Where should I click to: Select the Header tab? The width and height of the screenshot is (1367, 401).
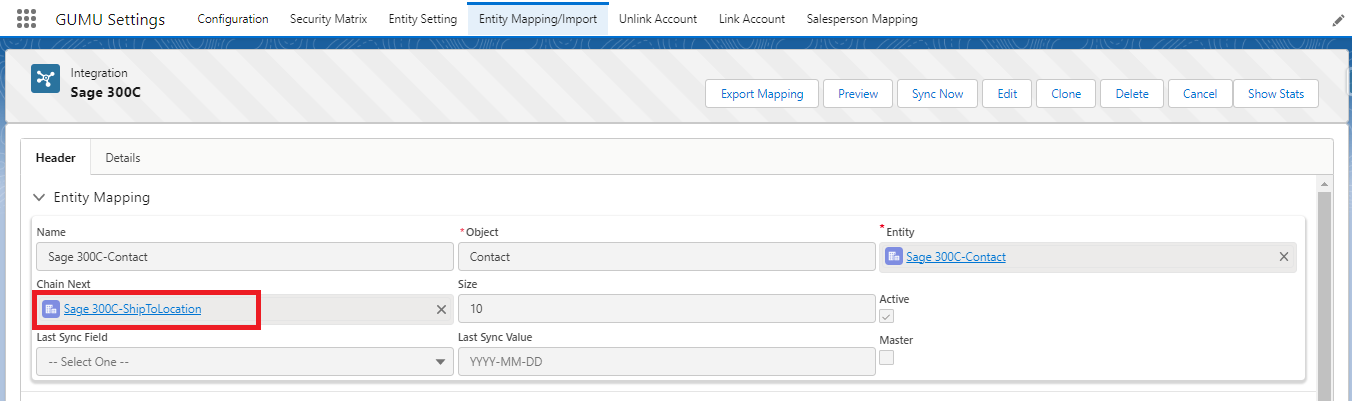56,158
